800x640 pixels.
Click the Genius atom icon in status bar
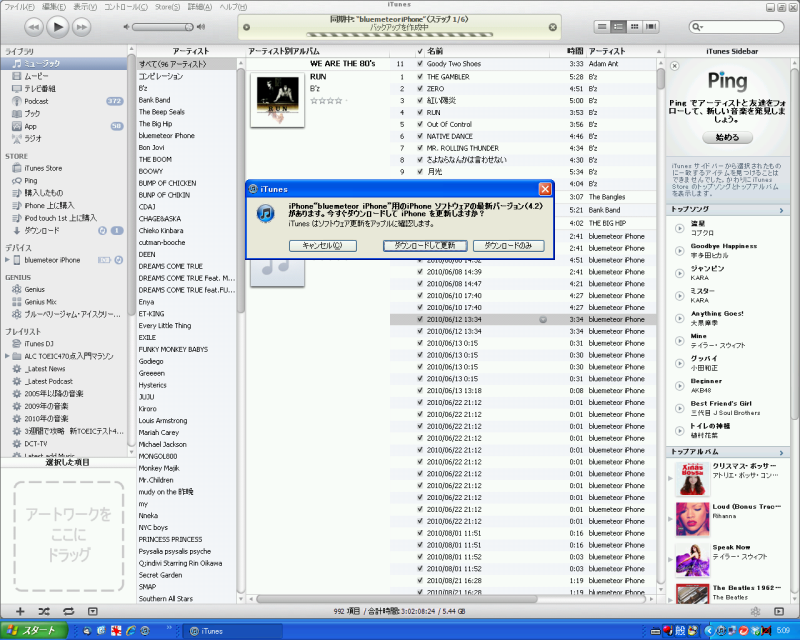point(756,611)
